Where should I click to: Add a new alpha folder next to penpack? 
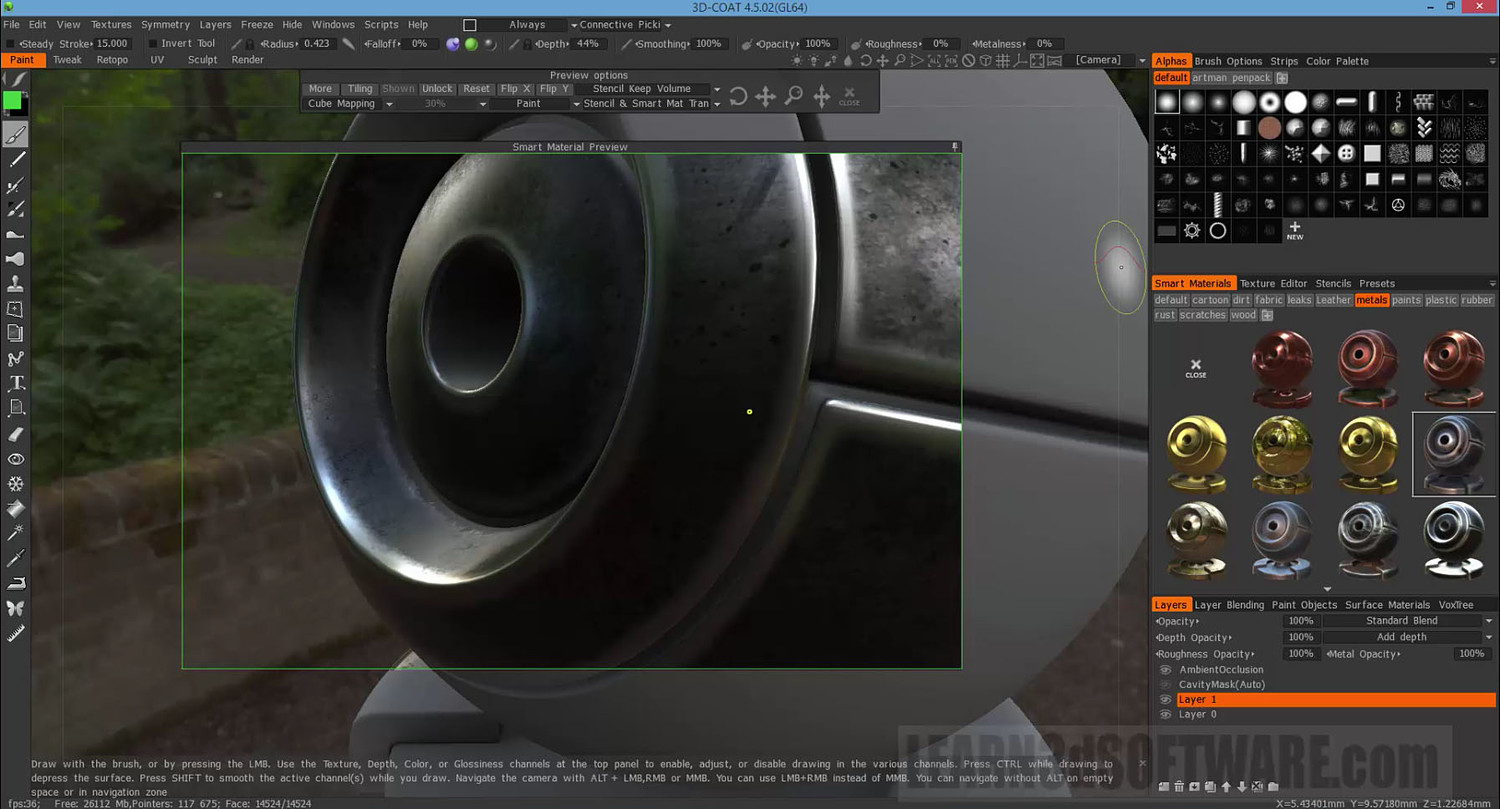tap(1282, 78)
